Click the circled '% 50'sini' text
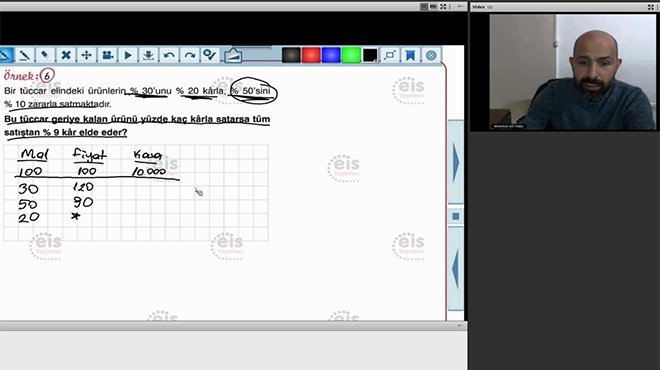Screen dimensions: 660x370 point(253,91)
